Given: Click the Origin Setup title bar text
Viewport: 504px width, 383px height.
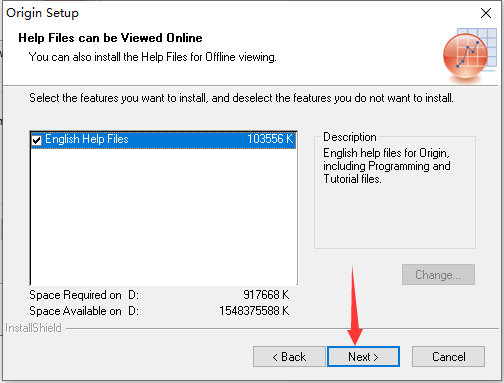Looking at the screenshot, I should click(42, 13).
